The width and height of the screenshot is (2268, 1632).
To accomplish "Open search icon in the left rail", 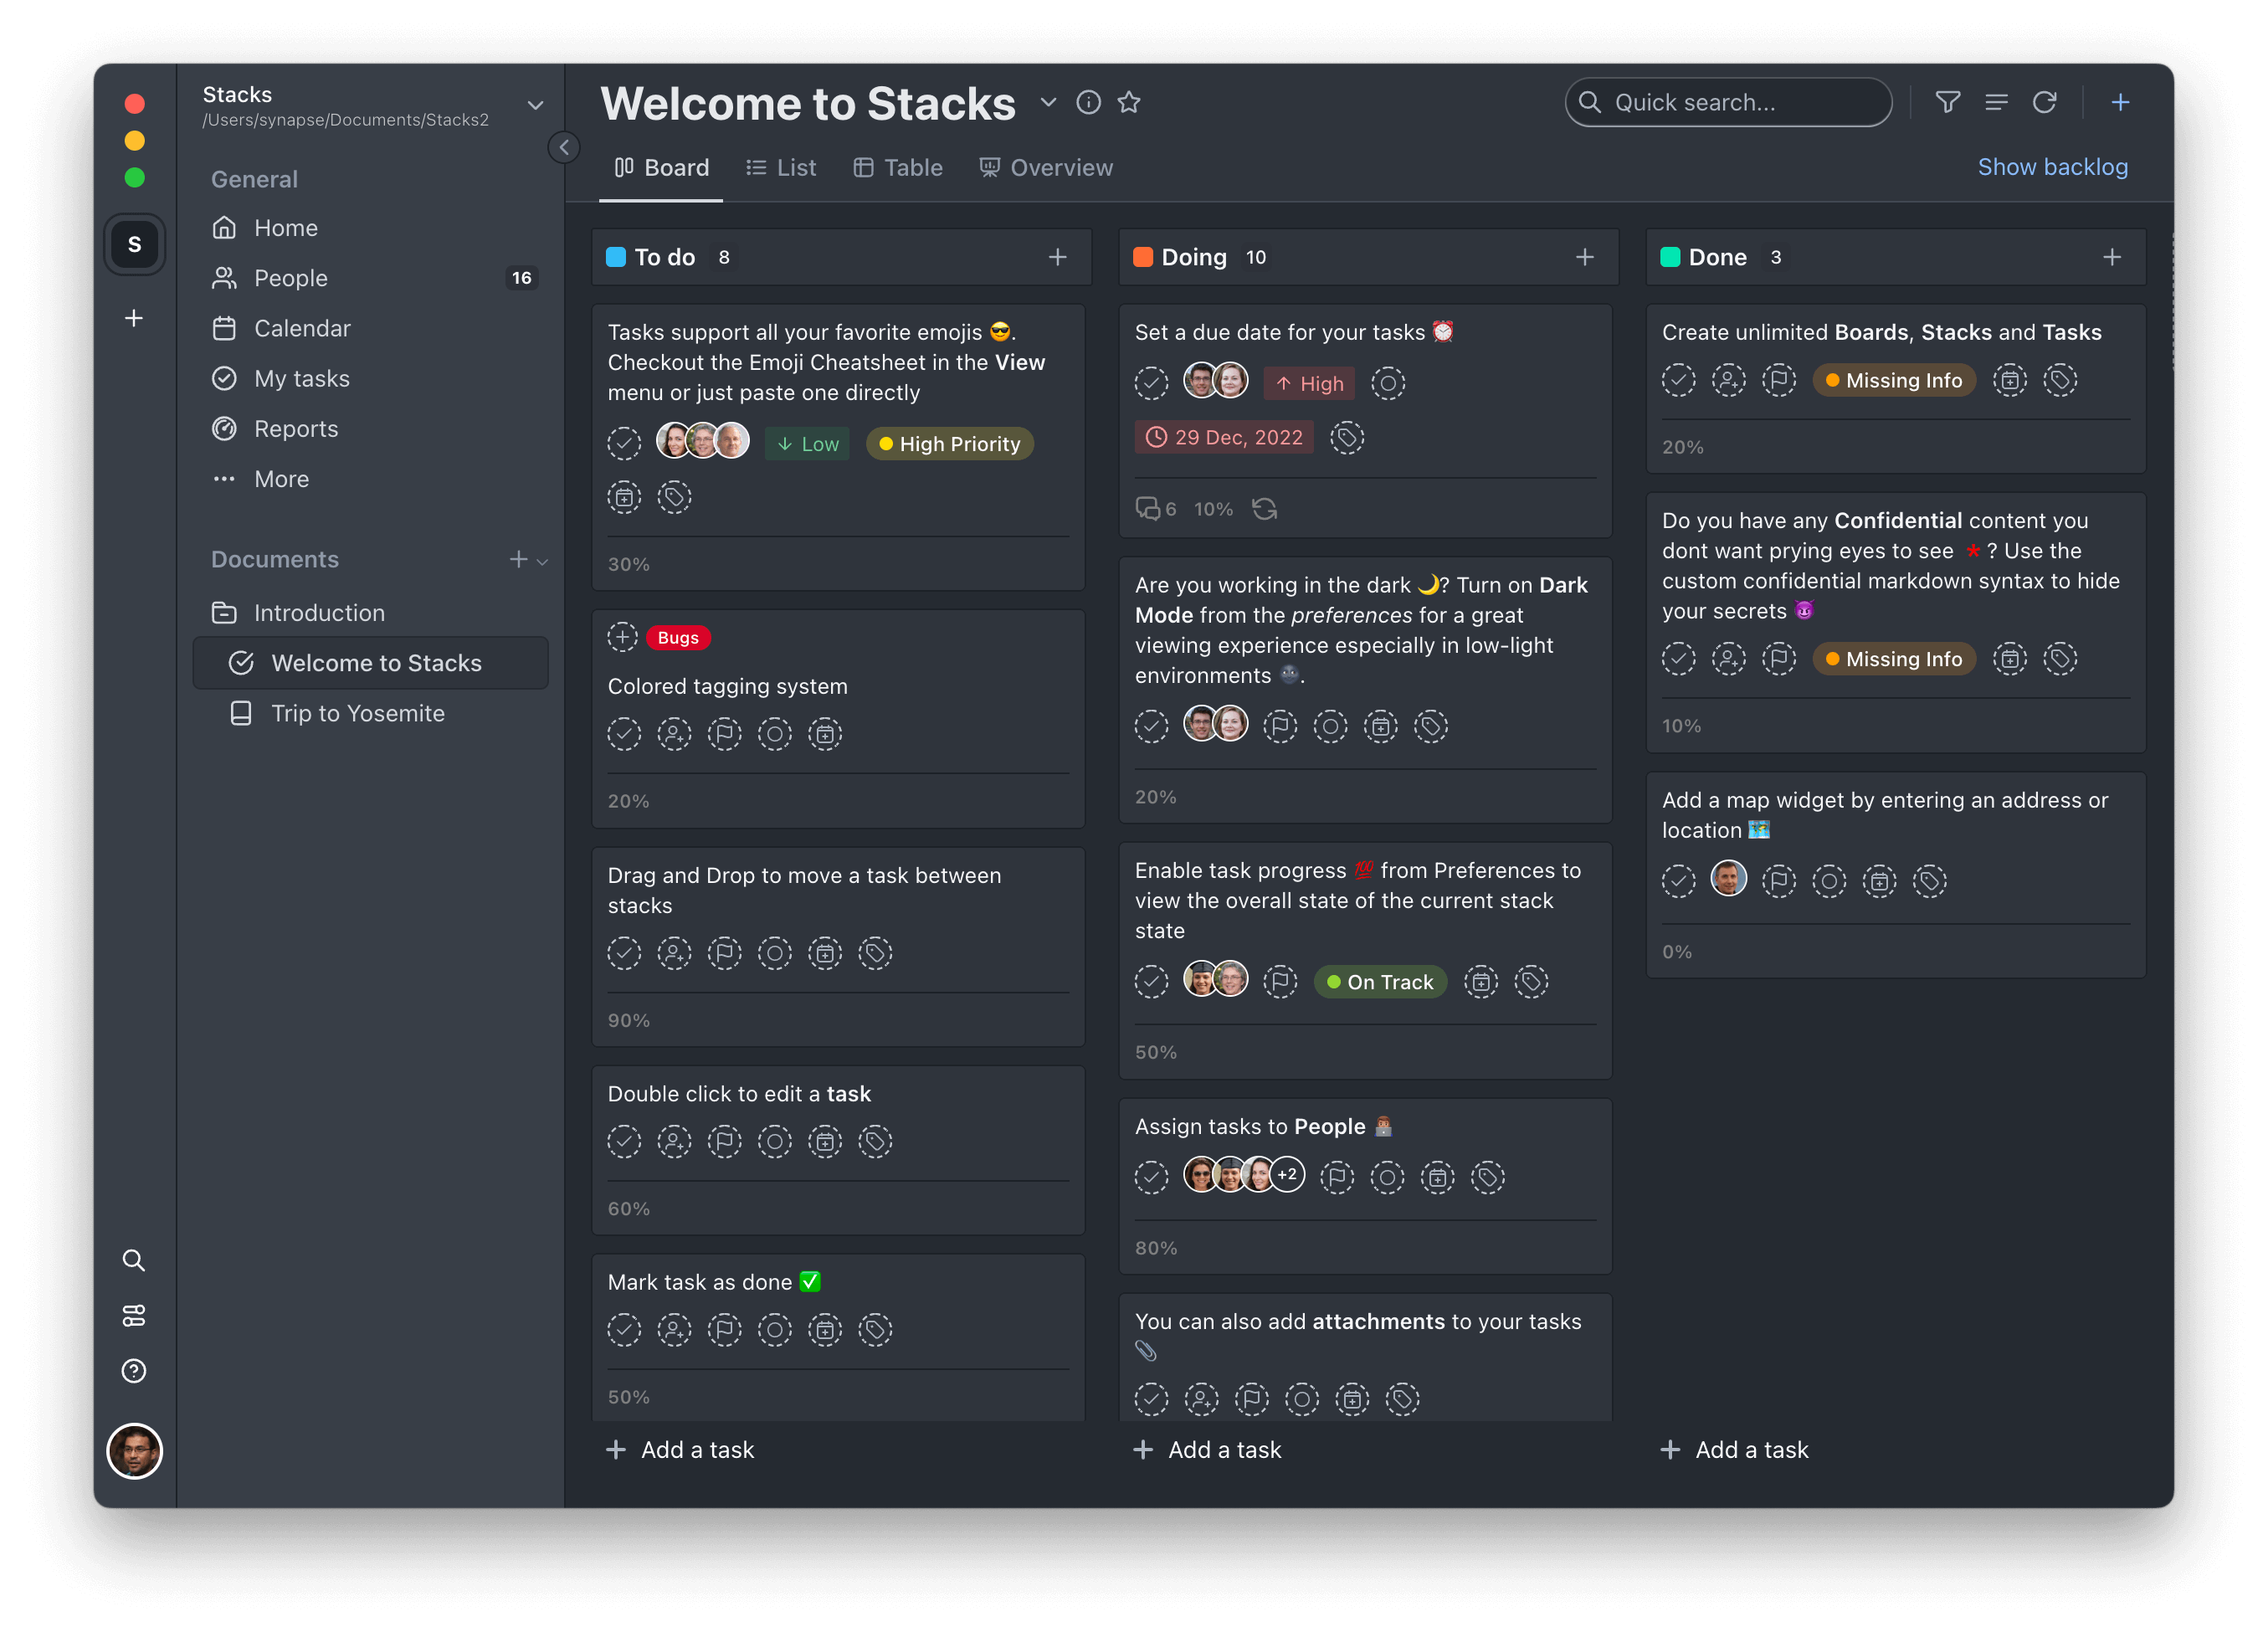I will (x=134, y=1260).
